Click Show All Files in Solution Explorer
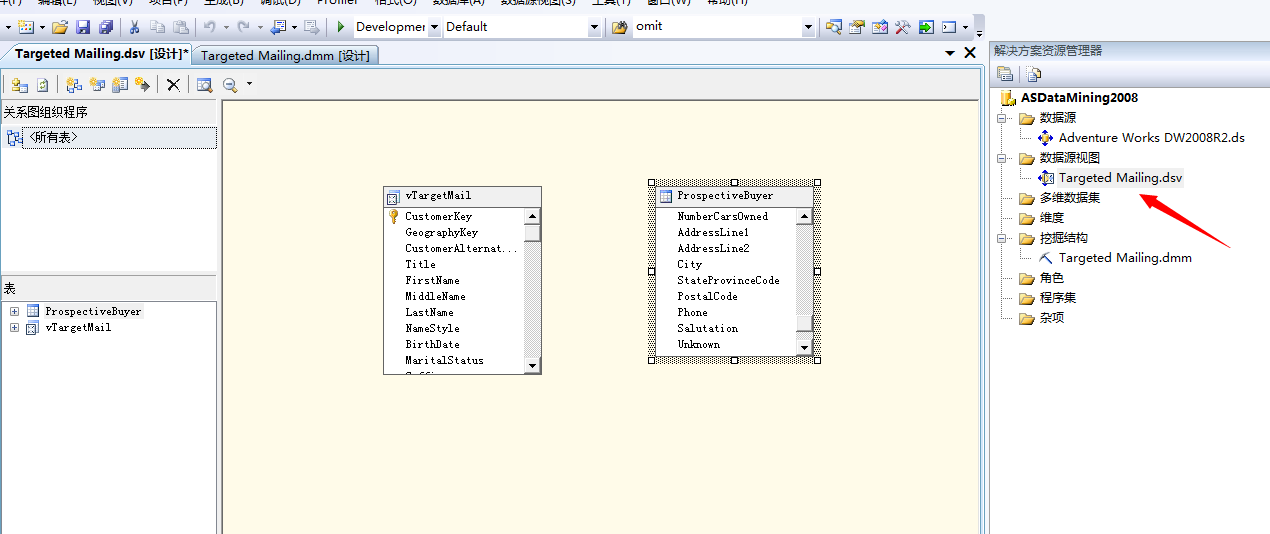Viewport: 1270px width, 534px height. click(1034, 74)
